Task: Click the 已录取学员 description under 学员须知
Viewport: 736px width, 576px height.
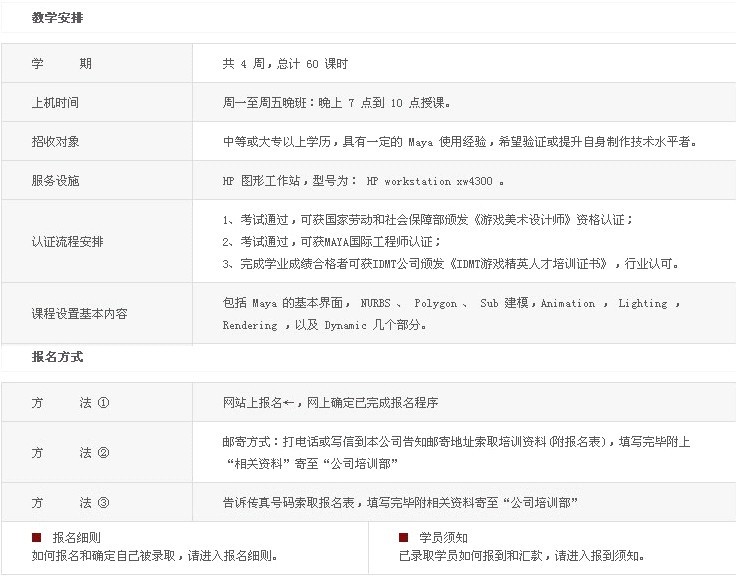Action: point(521,555)
